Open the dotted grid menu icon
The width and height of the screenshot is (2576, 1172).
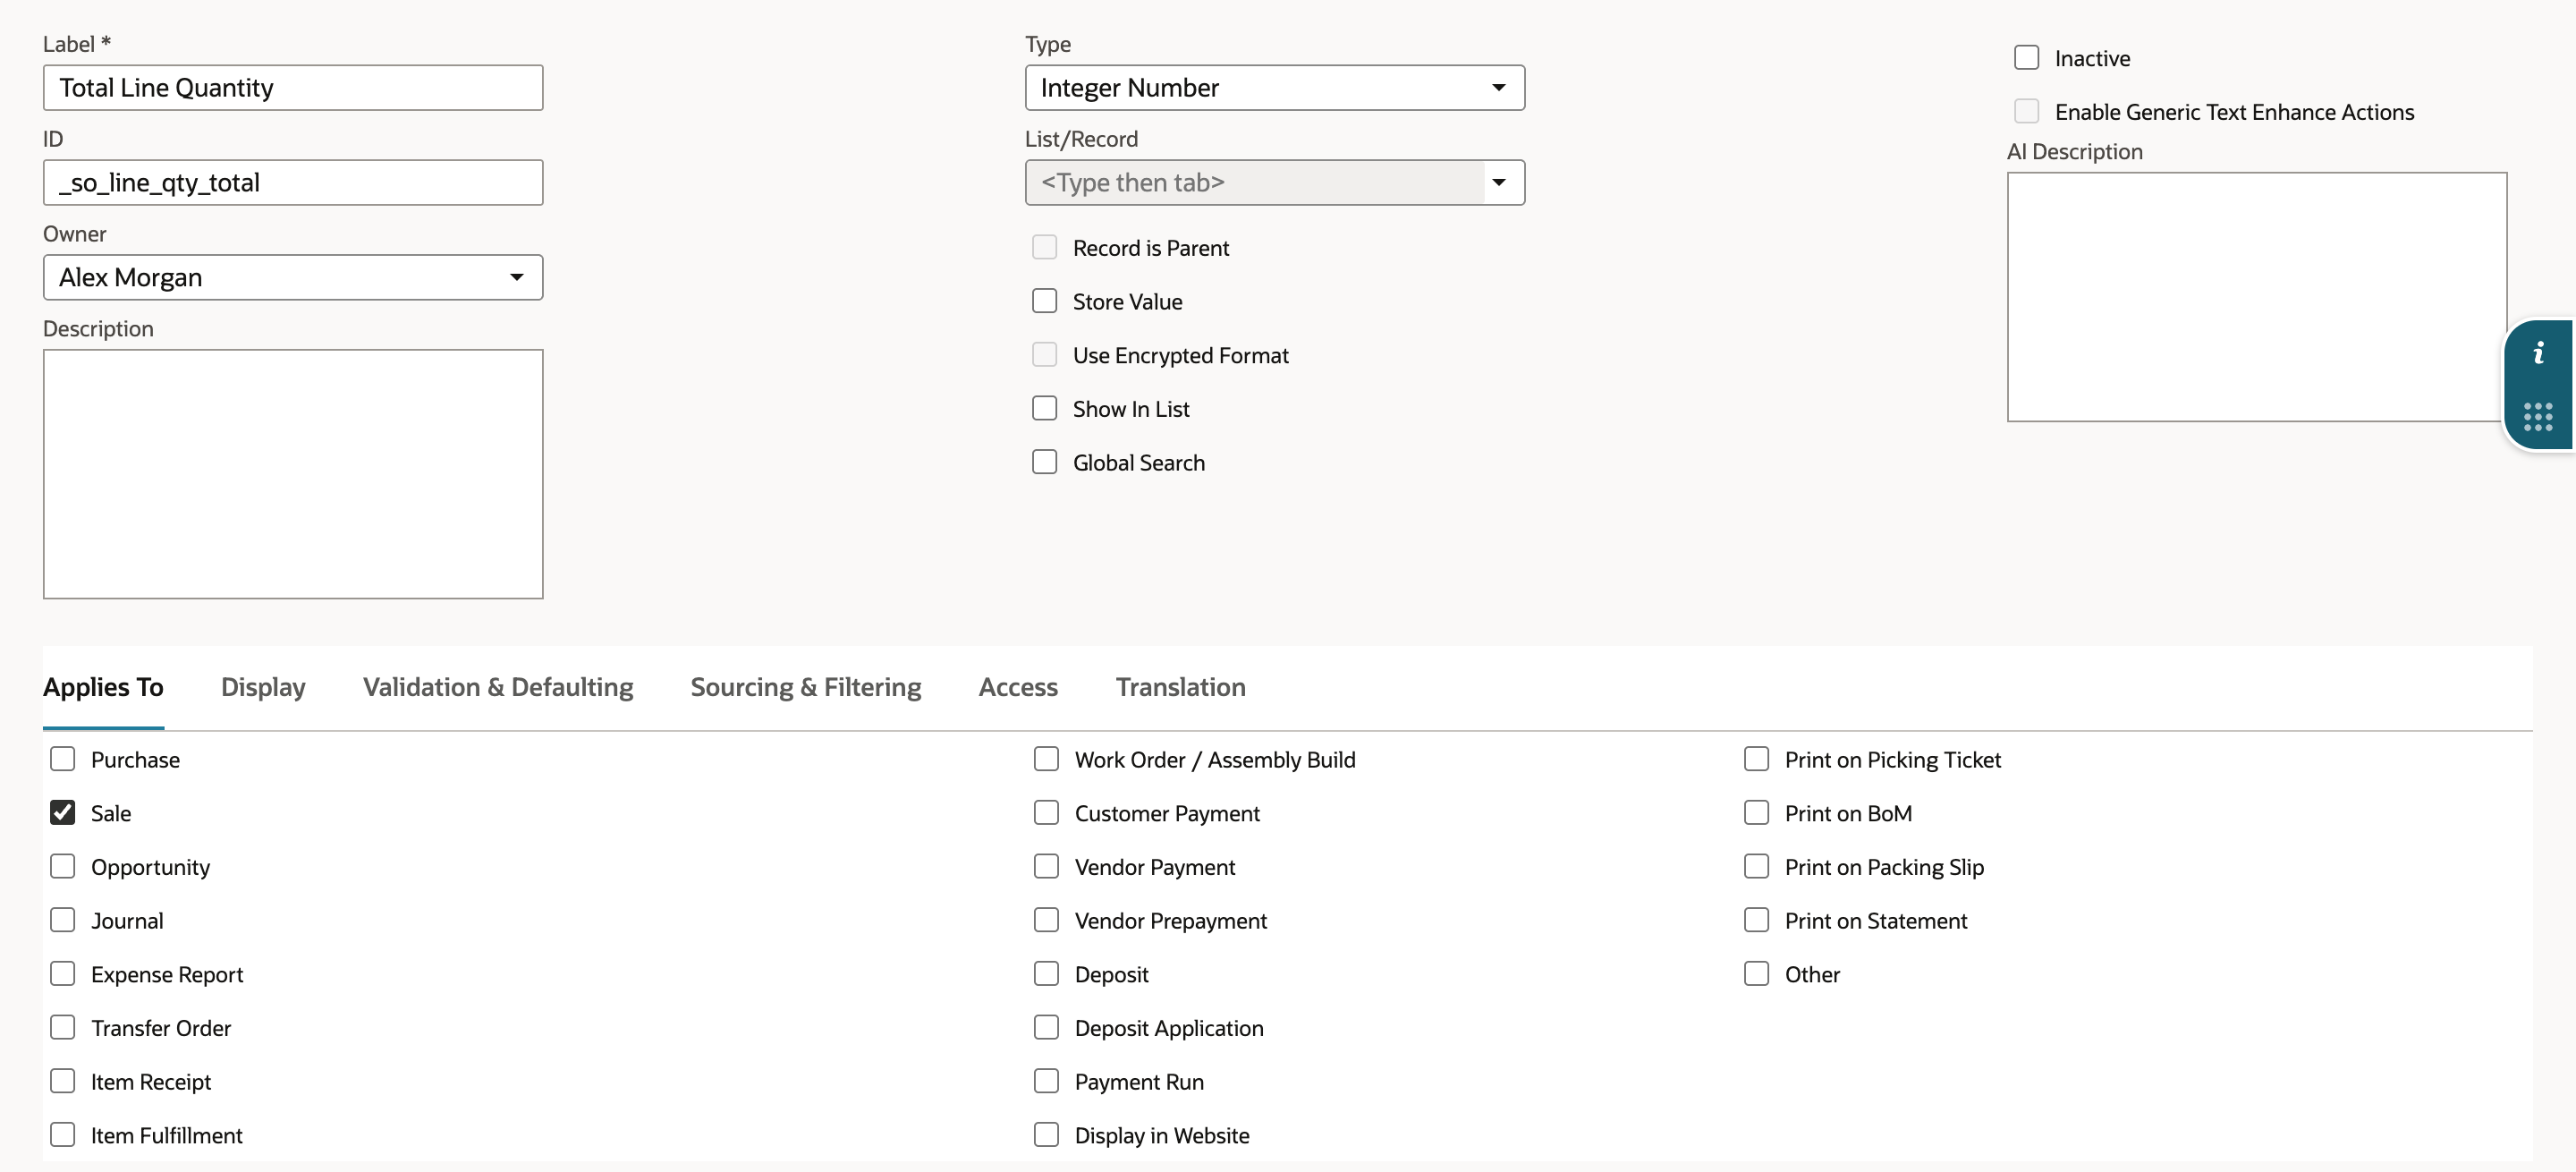coord(2538,417)
